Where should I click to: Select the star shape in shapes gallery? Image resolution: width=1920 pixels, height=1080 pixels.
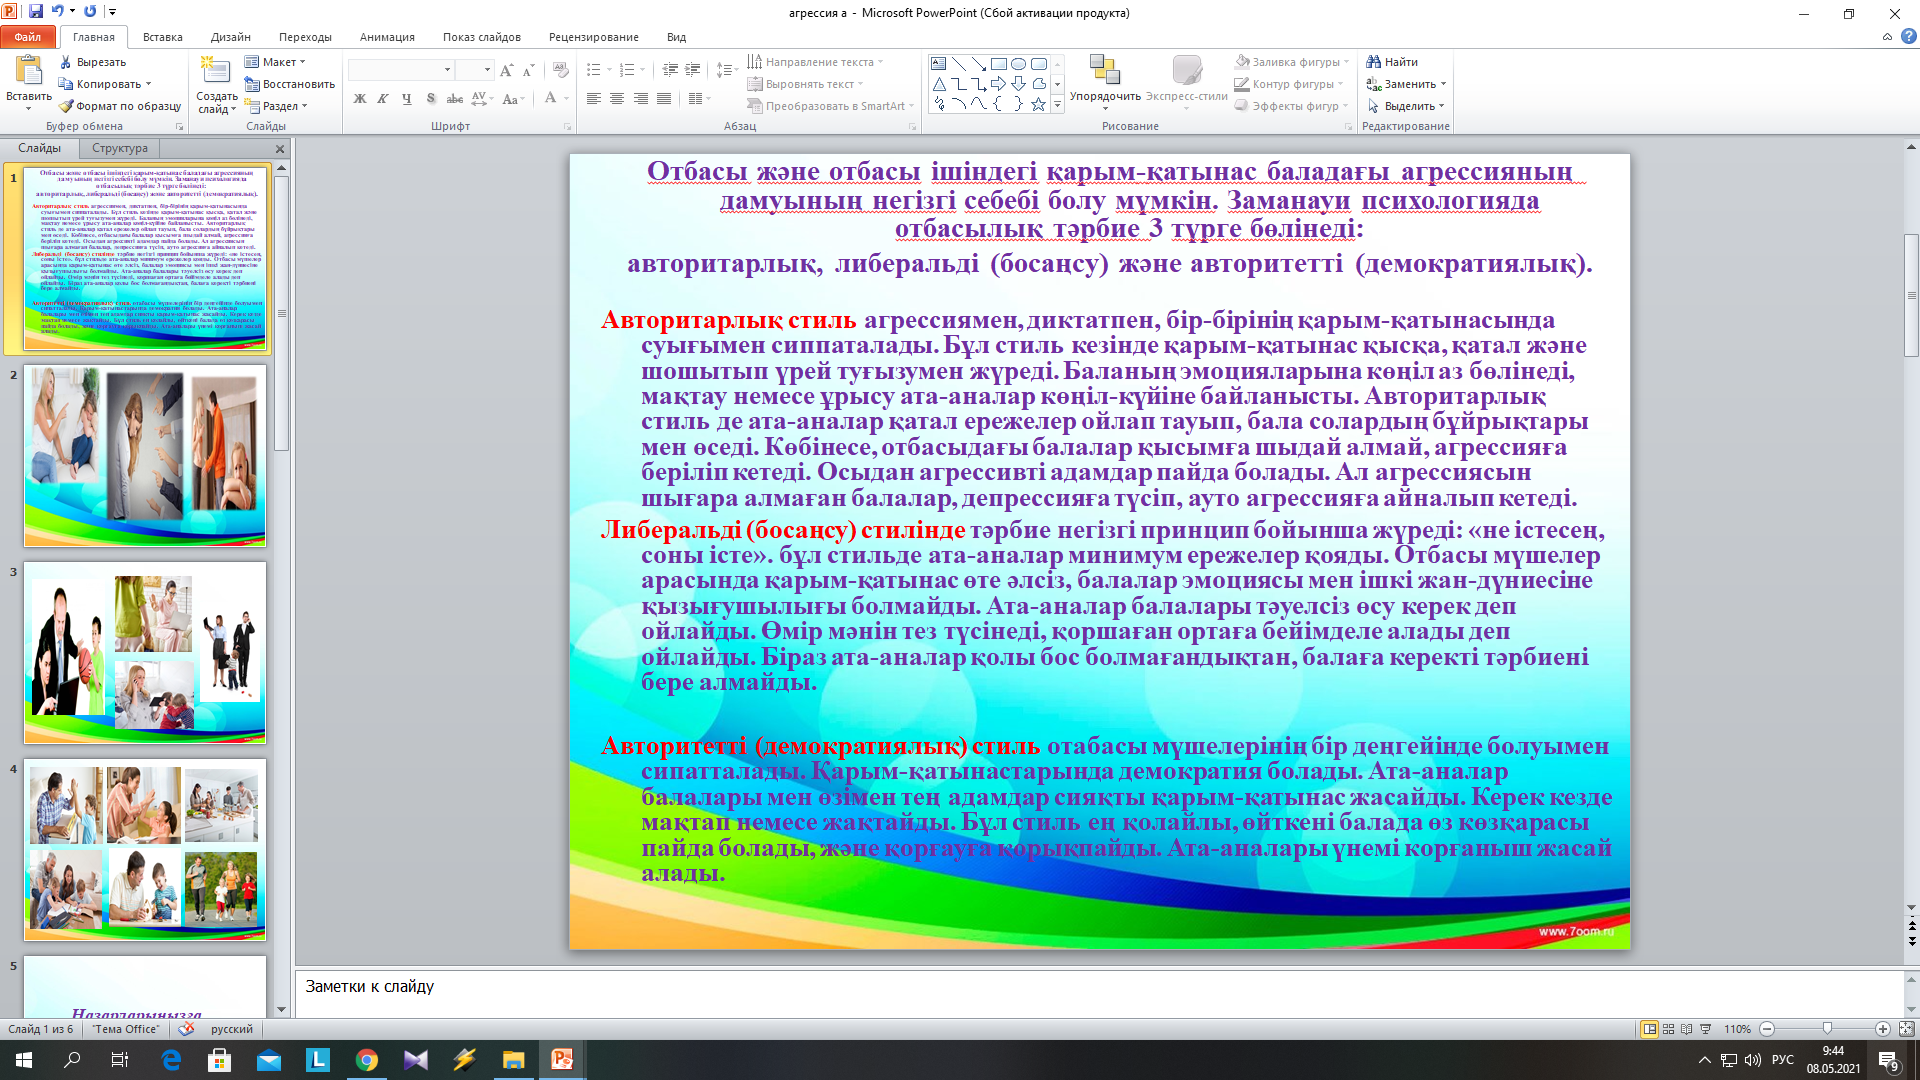coord(1038,104)
